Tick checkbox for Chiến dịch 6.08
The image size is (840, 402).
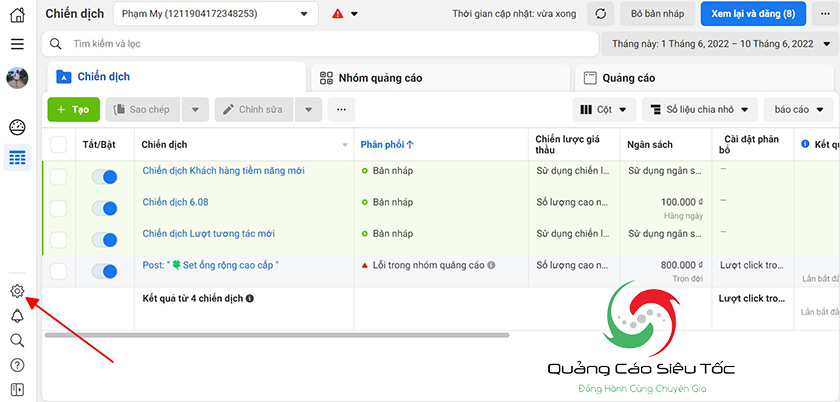(58, 209)
